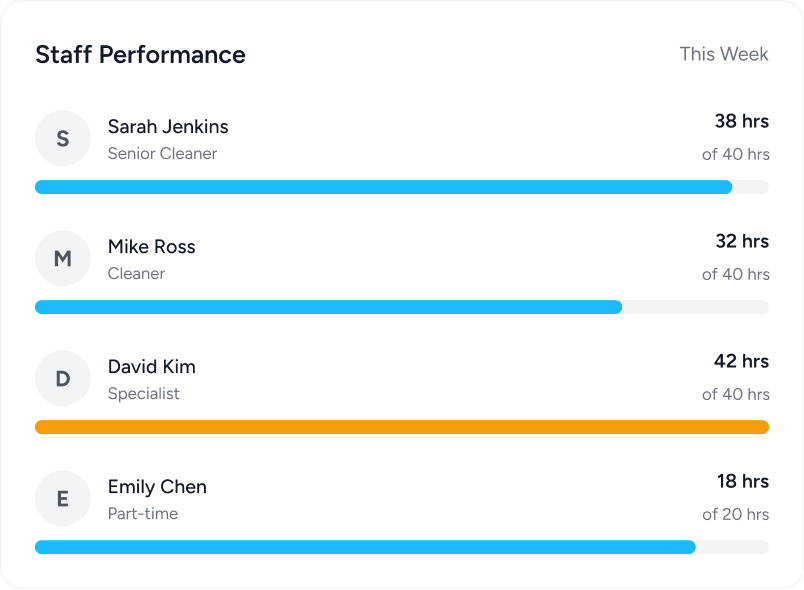804x590 pixels.
Task: Click the Senior Cleaner role label
Action: tap(162, 154)
